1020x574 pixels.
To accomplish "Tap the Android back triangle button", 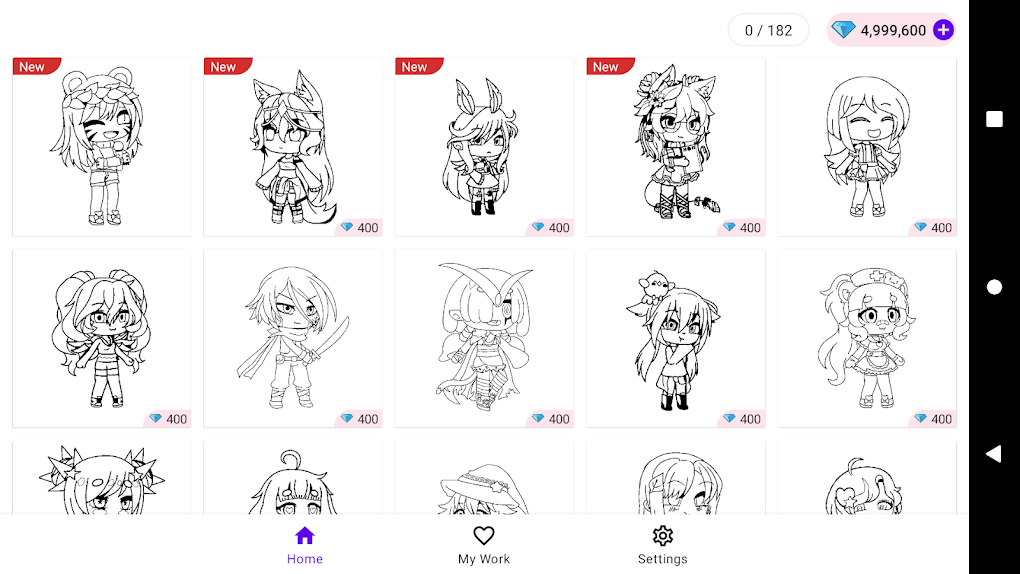I will tap(993, 454).
